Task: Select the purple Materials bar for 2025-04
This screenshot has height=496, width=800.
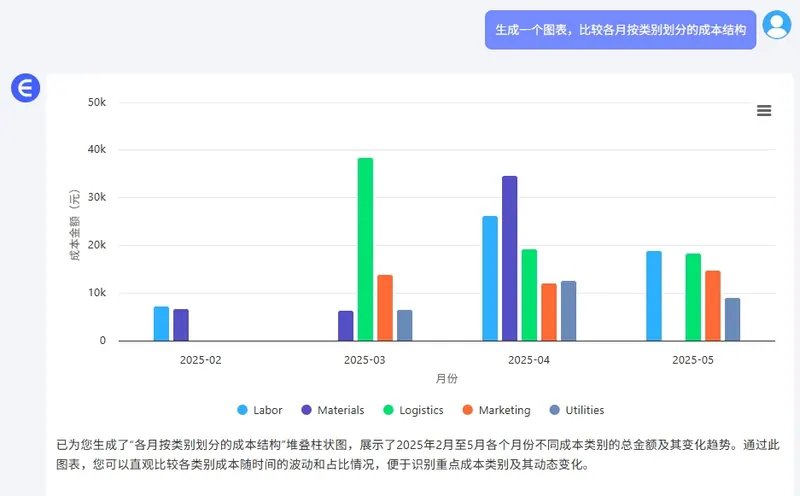Action: pyautogui.click(x=510, y=258)
